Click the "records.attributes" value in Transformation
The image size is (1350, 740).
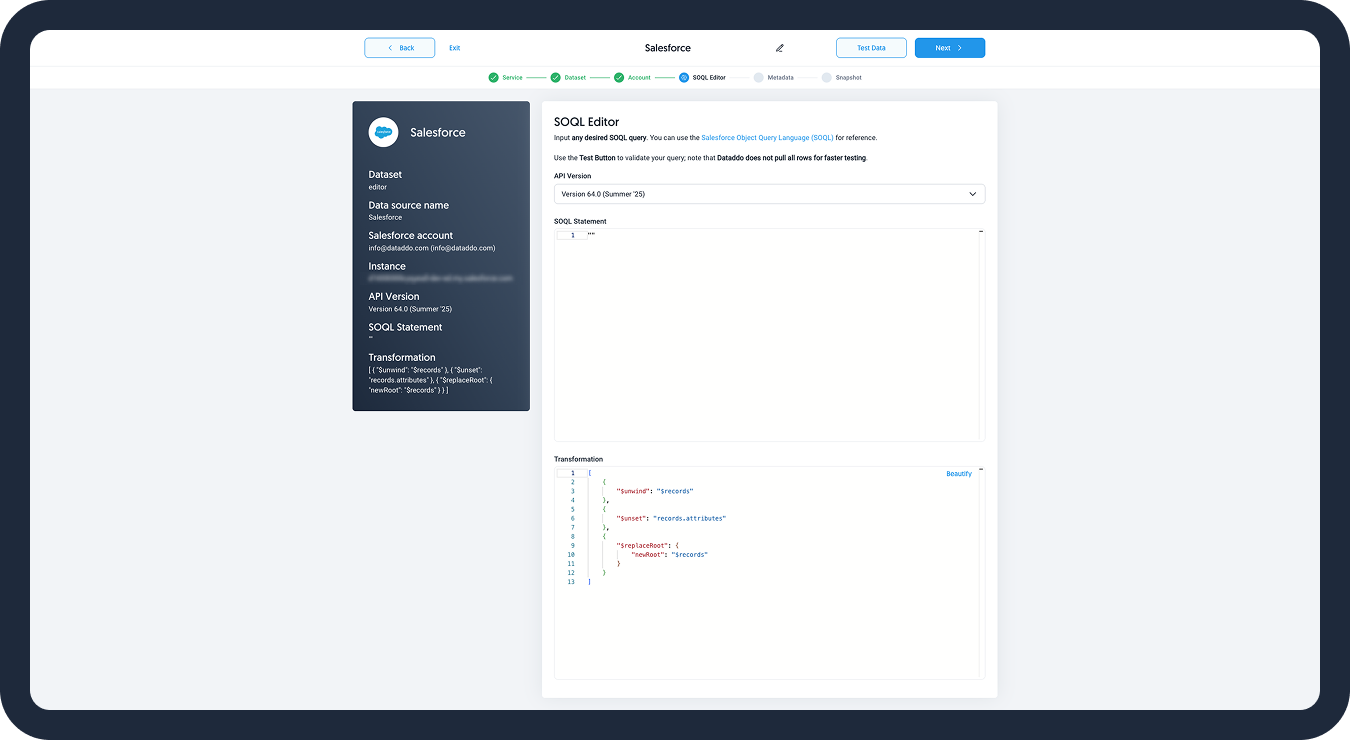point(689,519)
